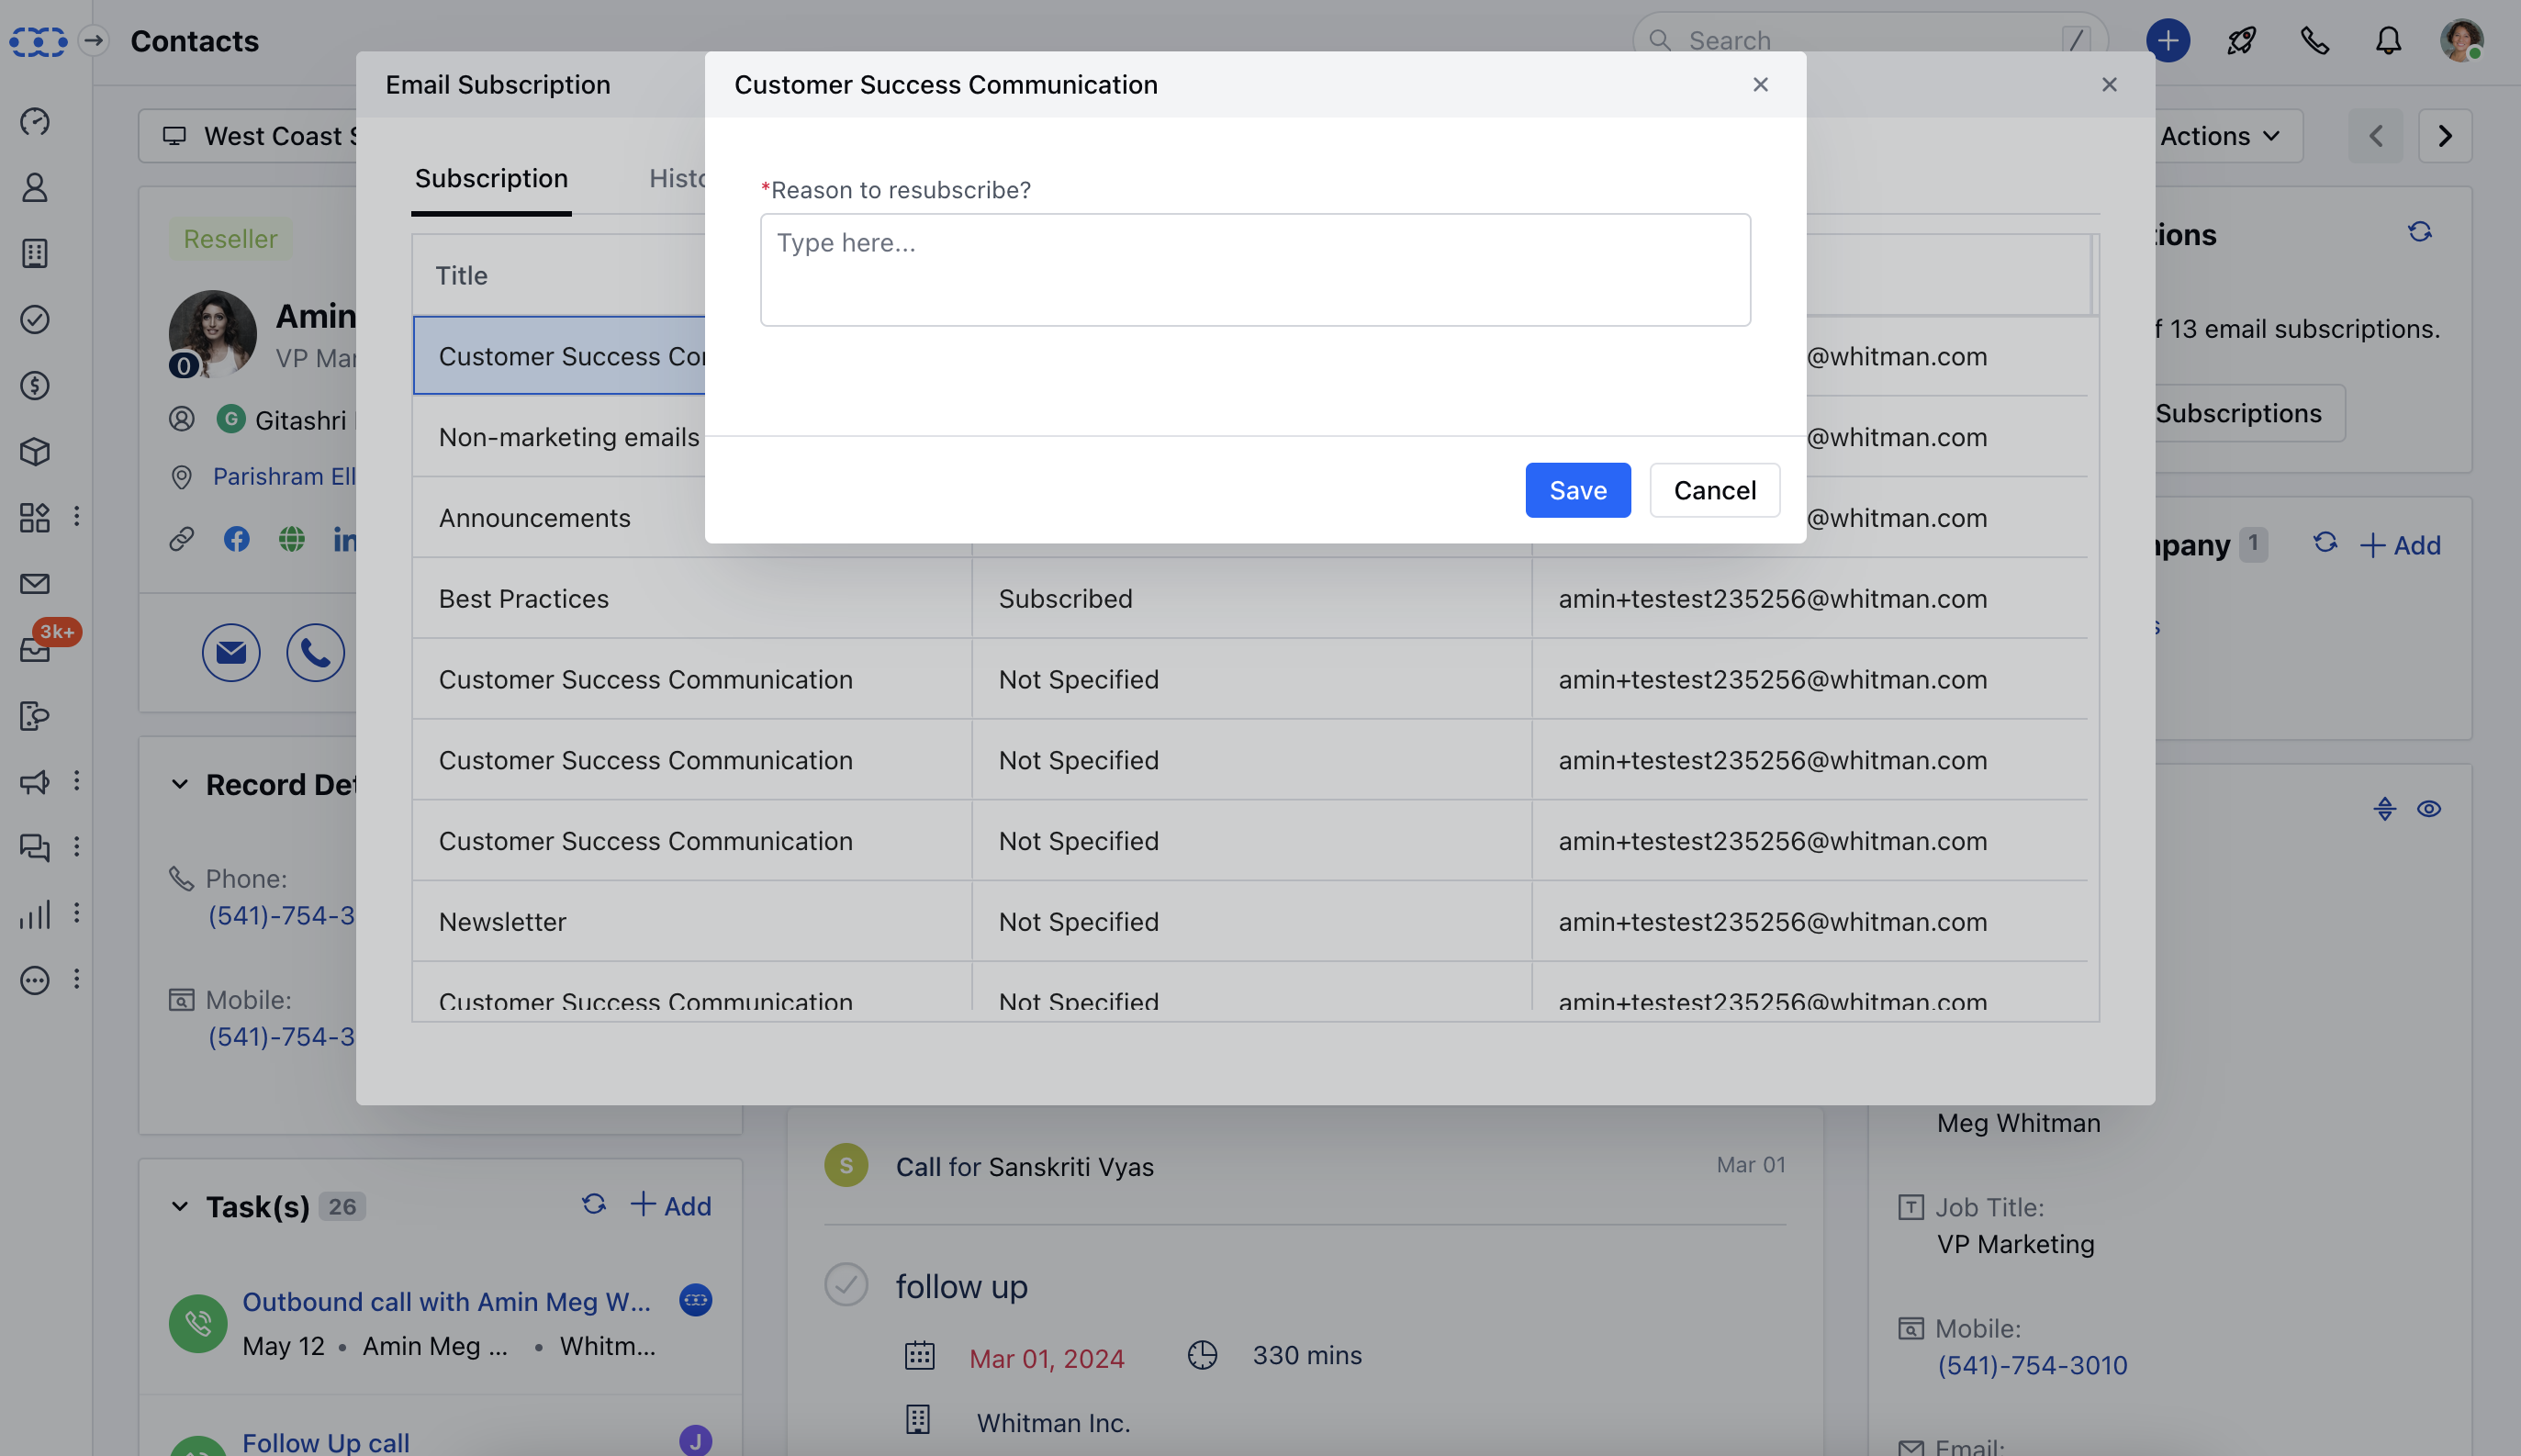This screenshot has height=1456, width=2521.
Task: Click the blue plus quick-add icon
Action: (x=2167, y=41)
